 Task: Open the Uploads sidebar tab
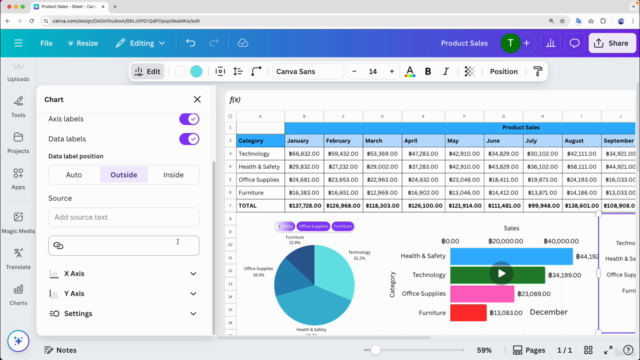click(x=18, y=72)
